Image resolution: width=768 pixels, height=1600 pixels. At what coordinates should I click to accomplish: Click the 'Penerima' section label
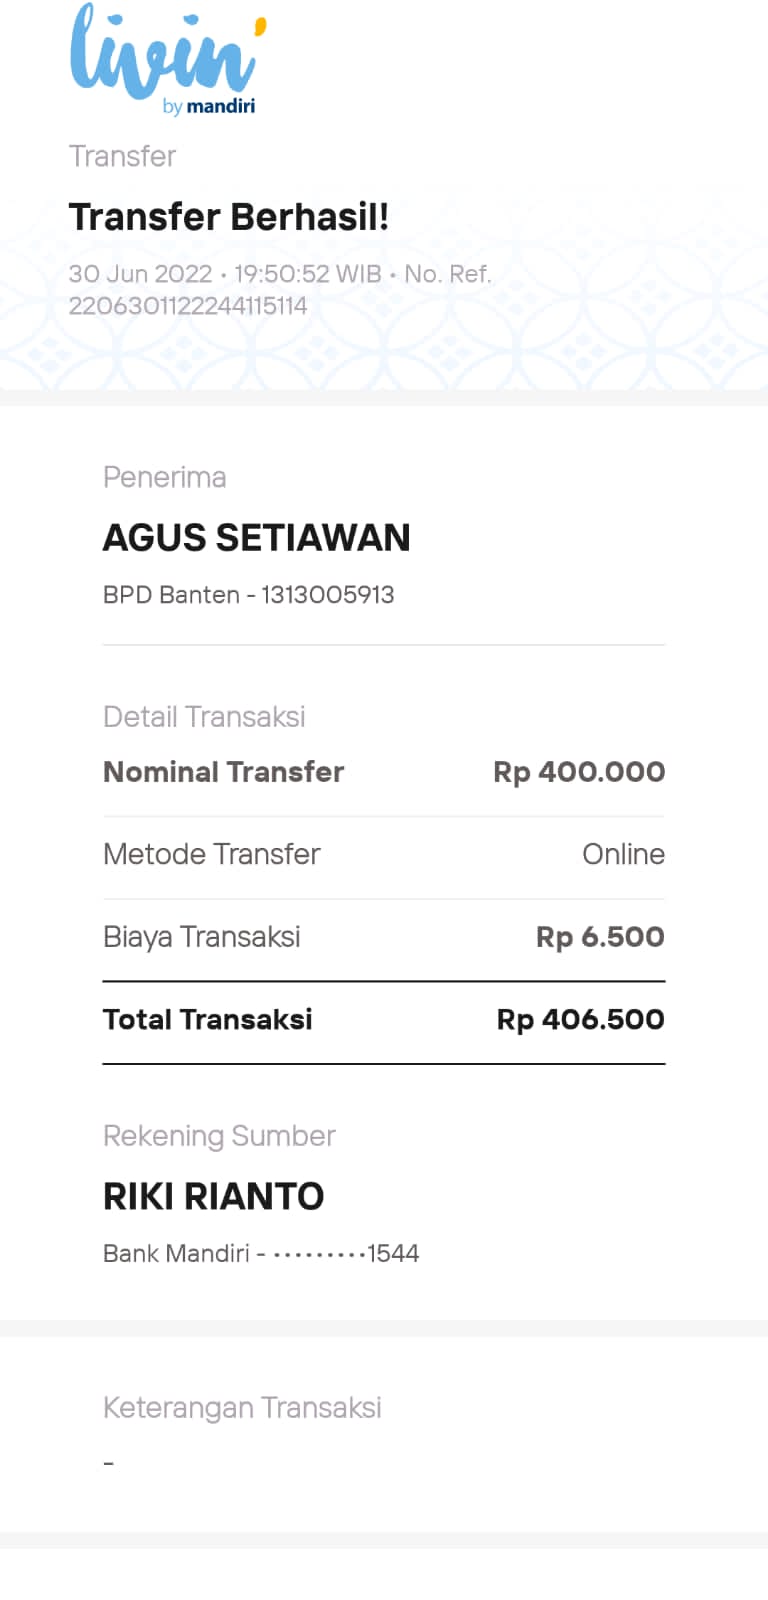coord(164,477)
